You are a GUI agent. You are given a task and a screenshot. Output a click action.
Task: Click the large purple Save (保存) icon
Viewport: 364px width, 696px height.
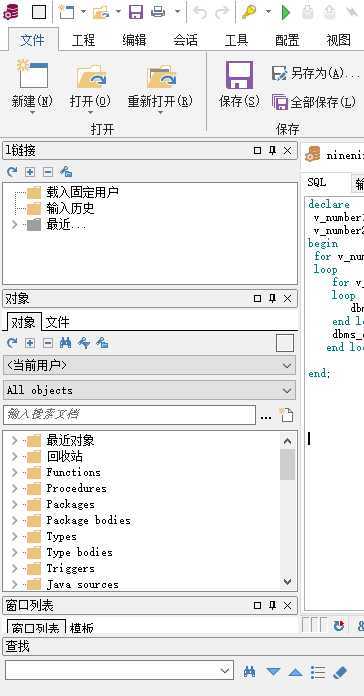[239, 75]
